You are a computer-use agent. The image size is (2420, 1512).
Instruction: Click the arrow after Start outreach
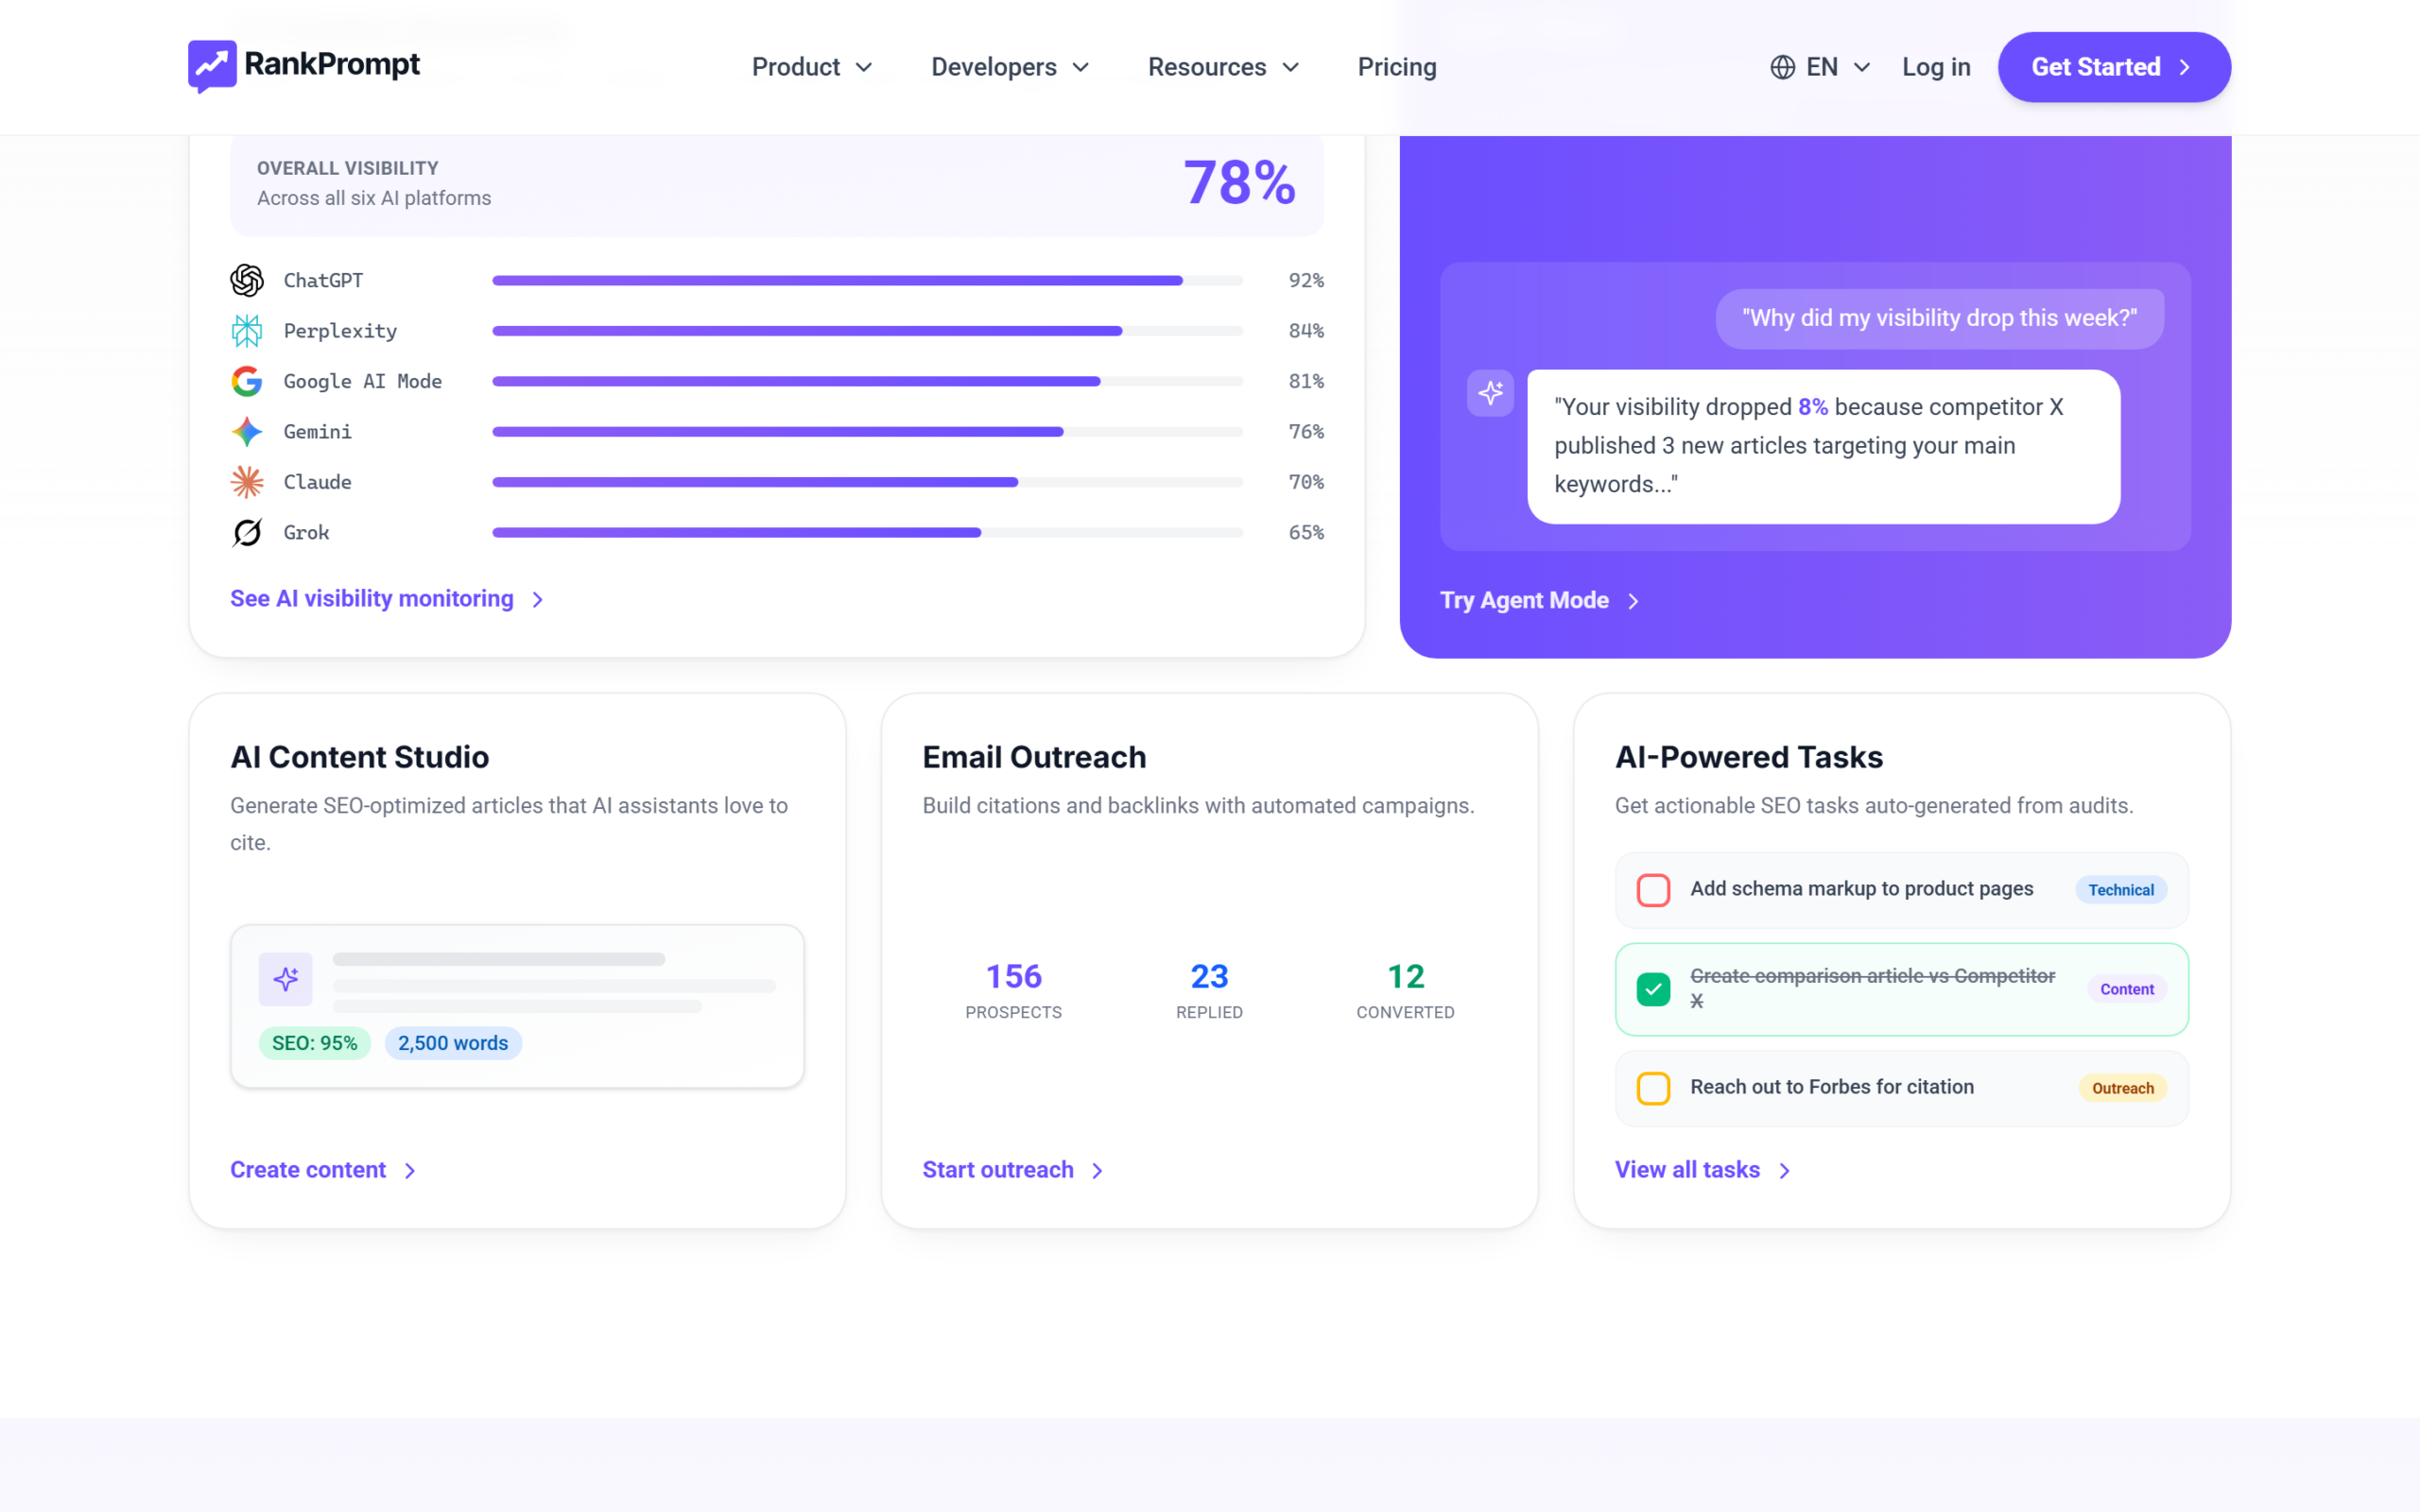point(1097,1171)
